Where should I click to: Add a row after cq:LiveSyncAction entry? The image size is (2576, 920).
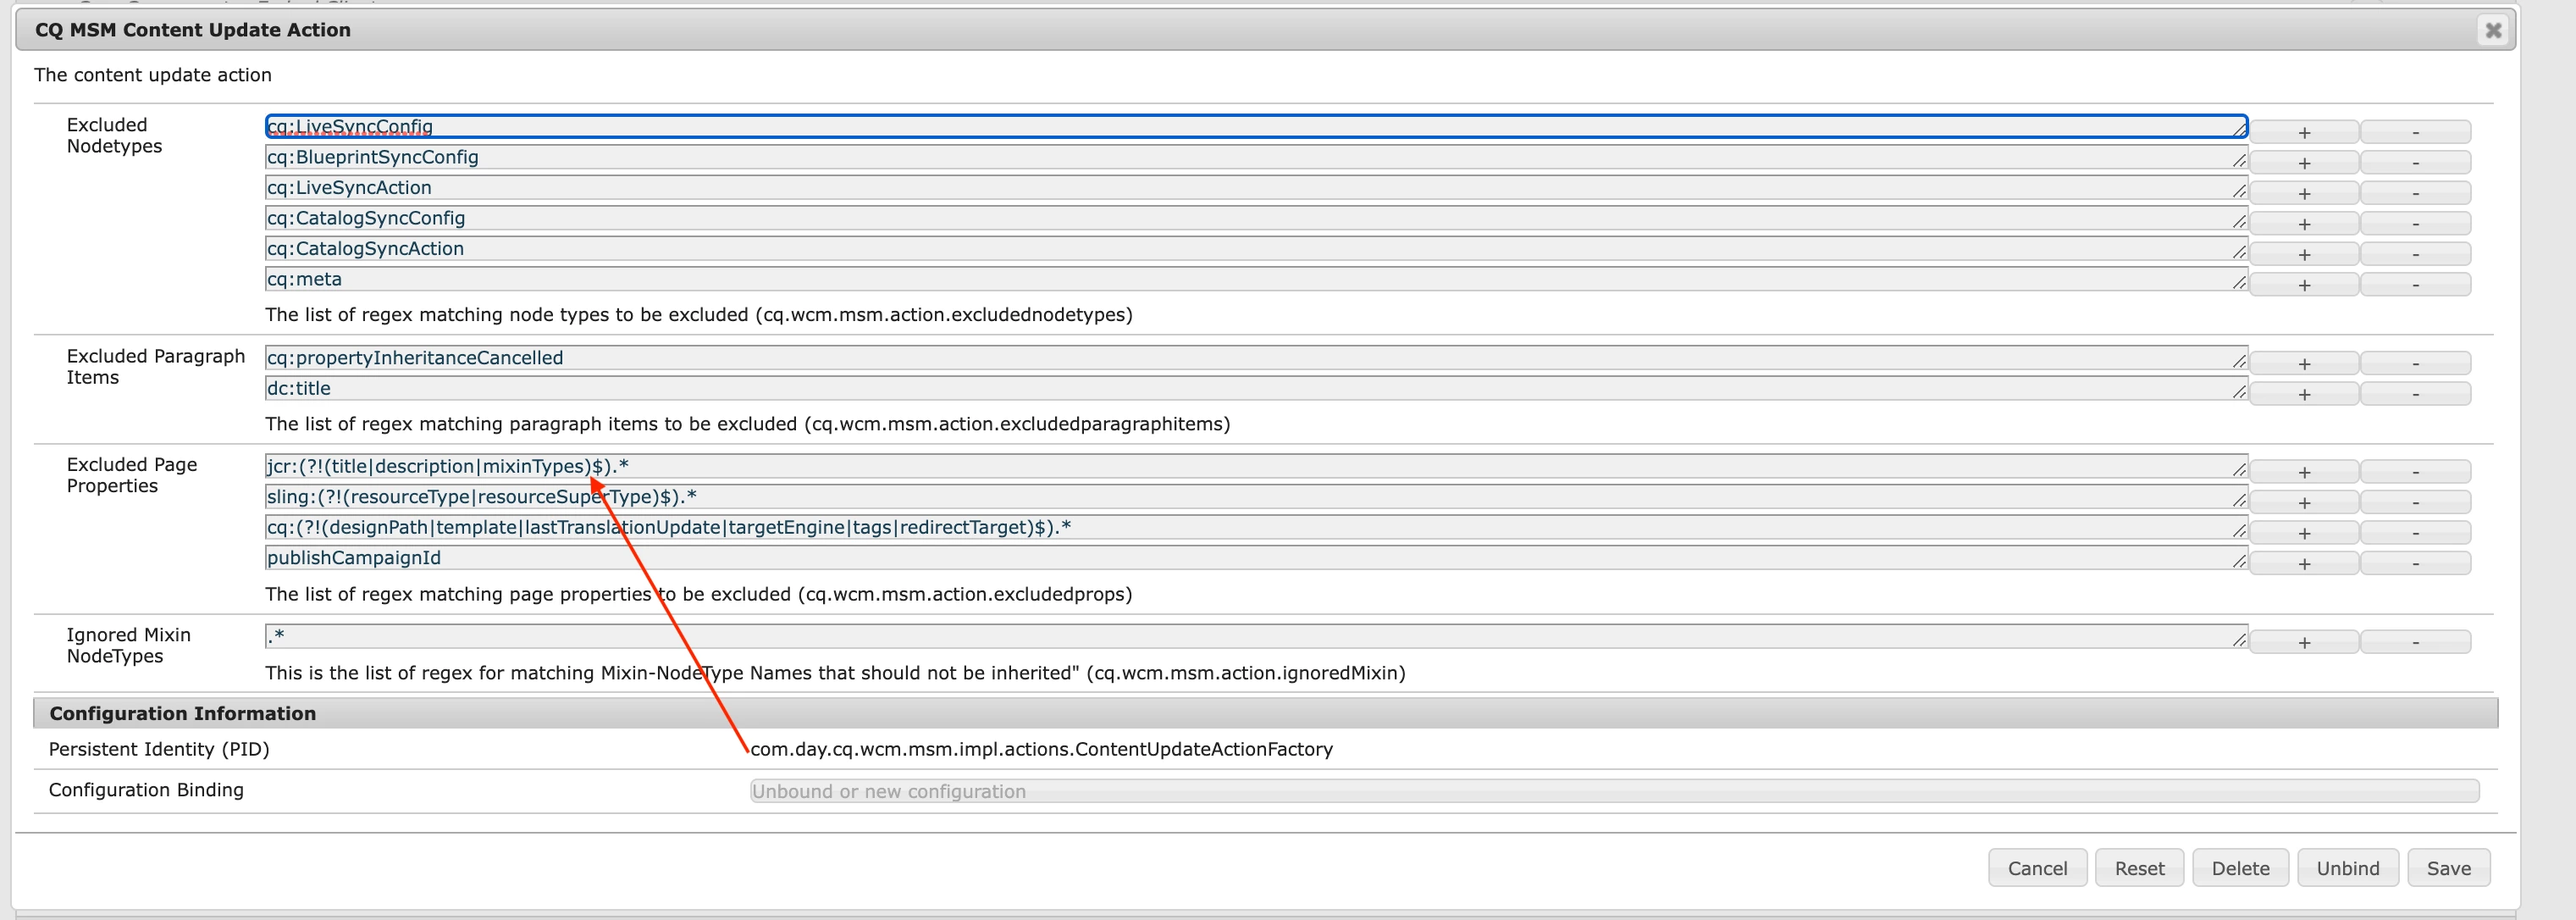tap(2304, 193)
